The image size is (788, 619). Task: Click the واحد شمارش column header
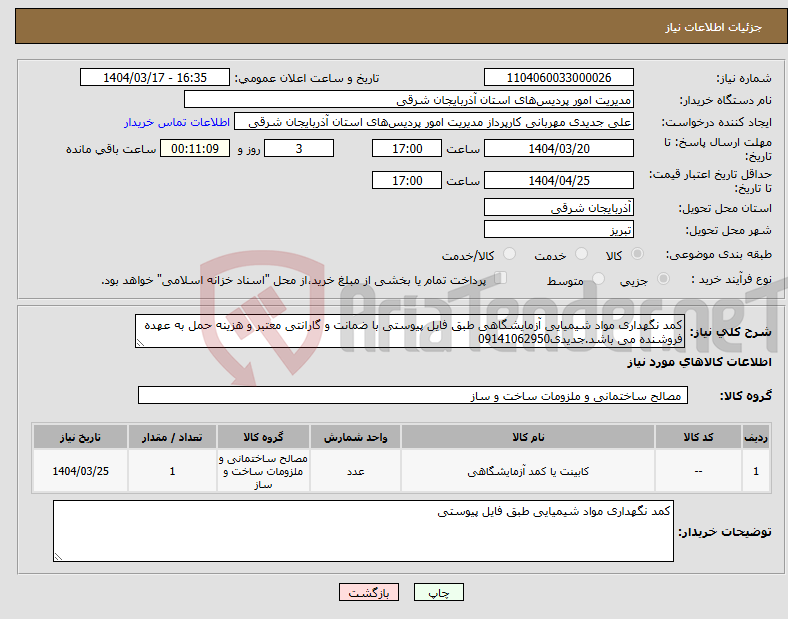(x=355, y=437)
